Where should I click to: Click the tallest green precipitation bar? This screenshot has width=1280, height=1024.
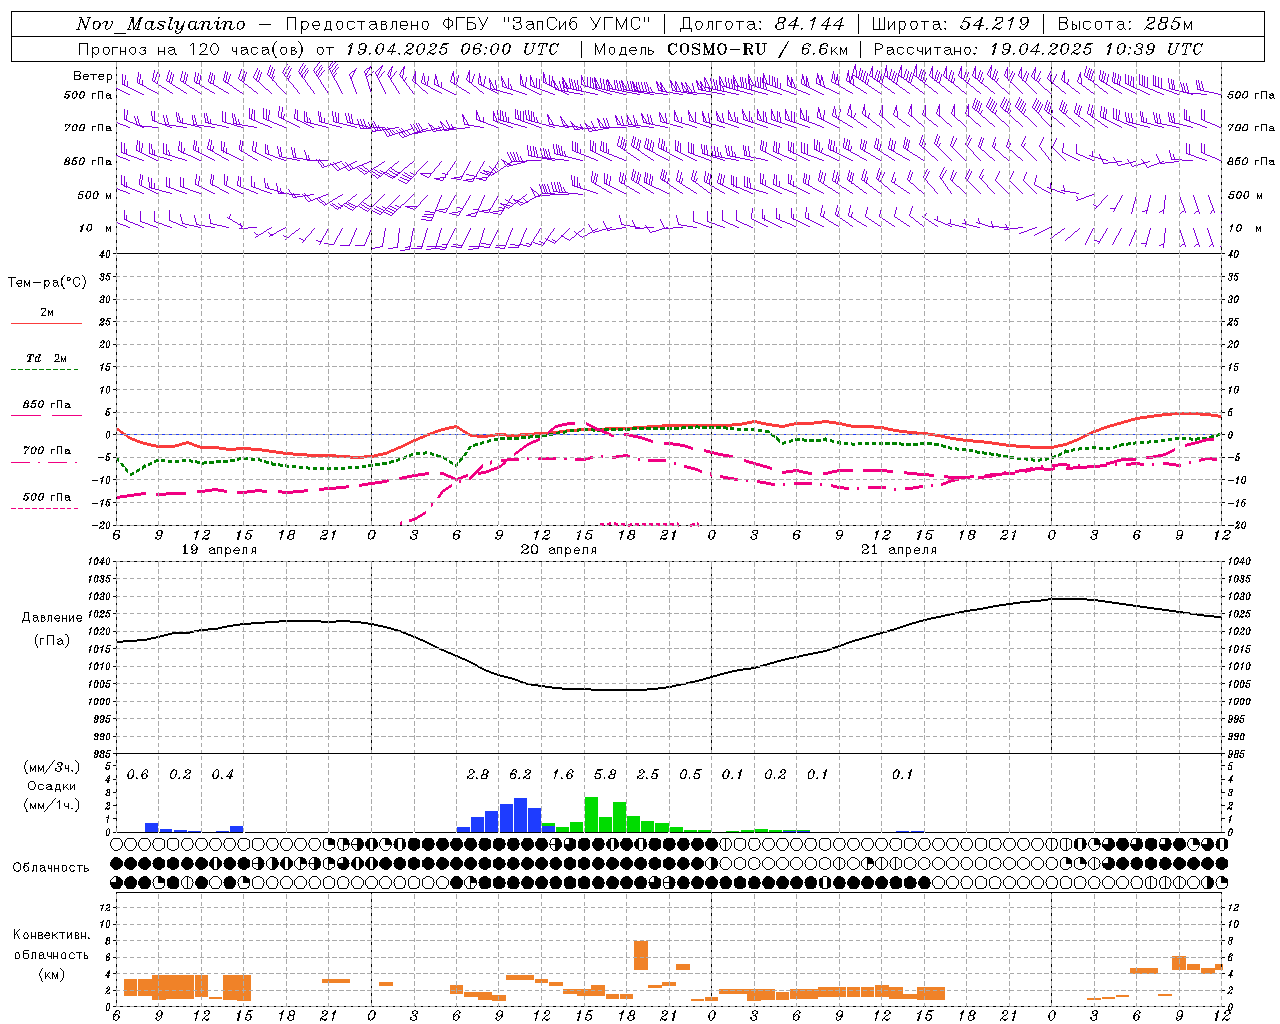591,814
